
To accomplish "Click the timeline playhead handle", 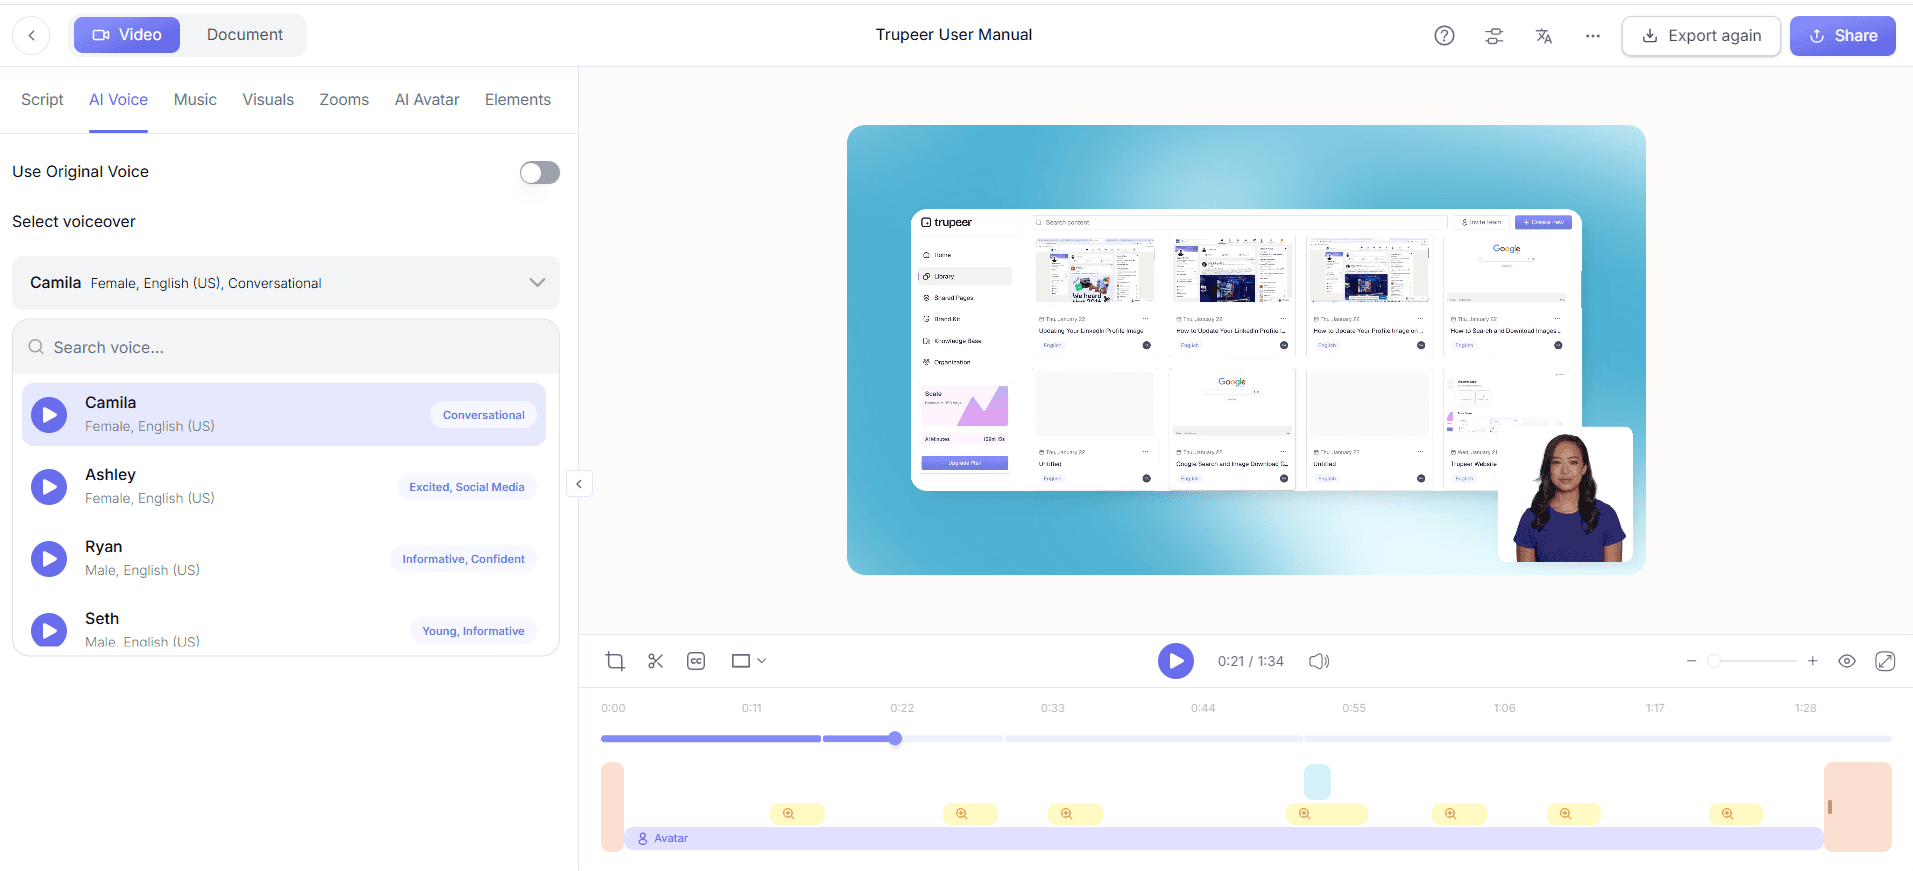I will tap(895, 739).
